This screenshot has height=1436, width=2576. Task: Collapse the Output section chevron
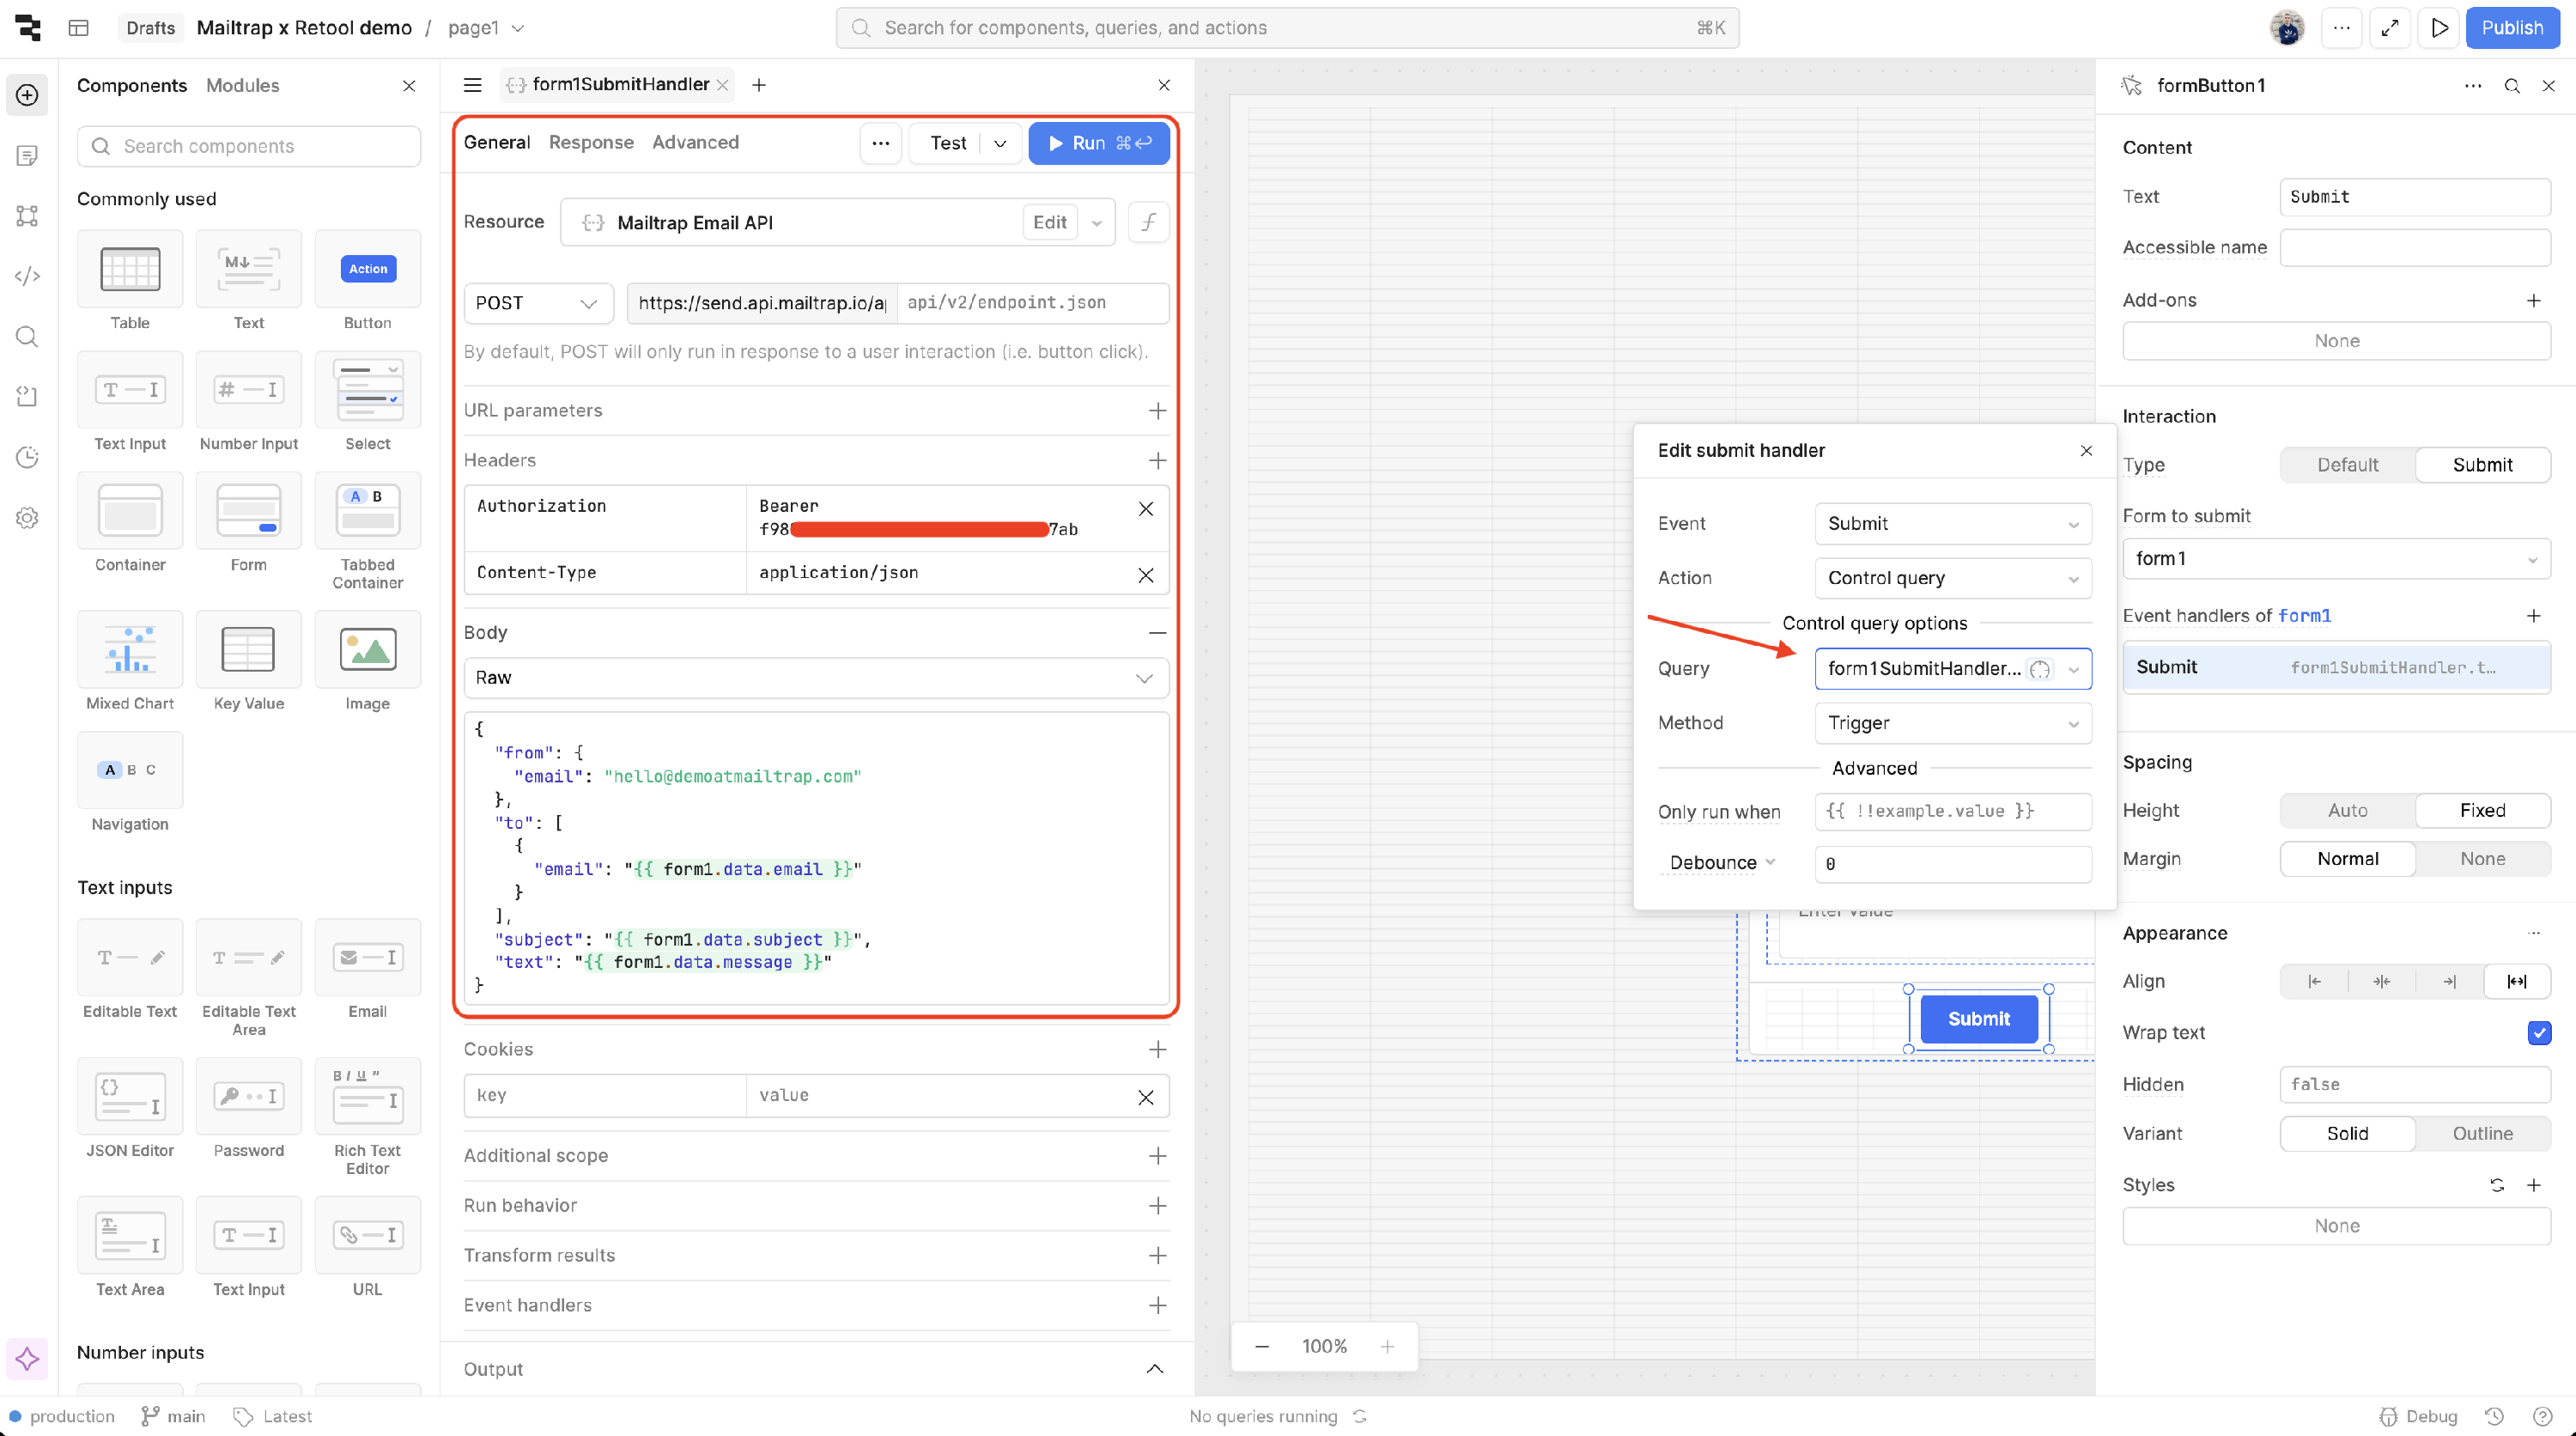[x=1155, y=1369]
